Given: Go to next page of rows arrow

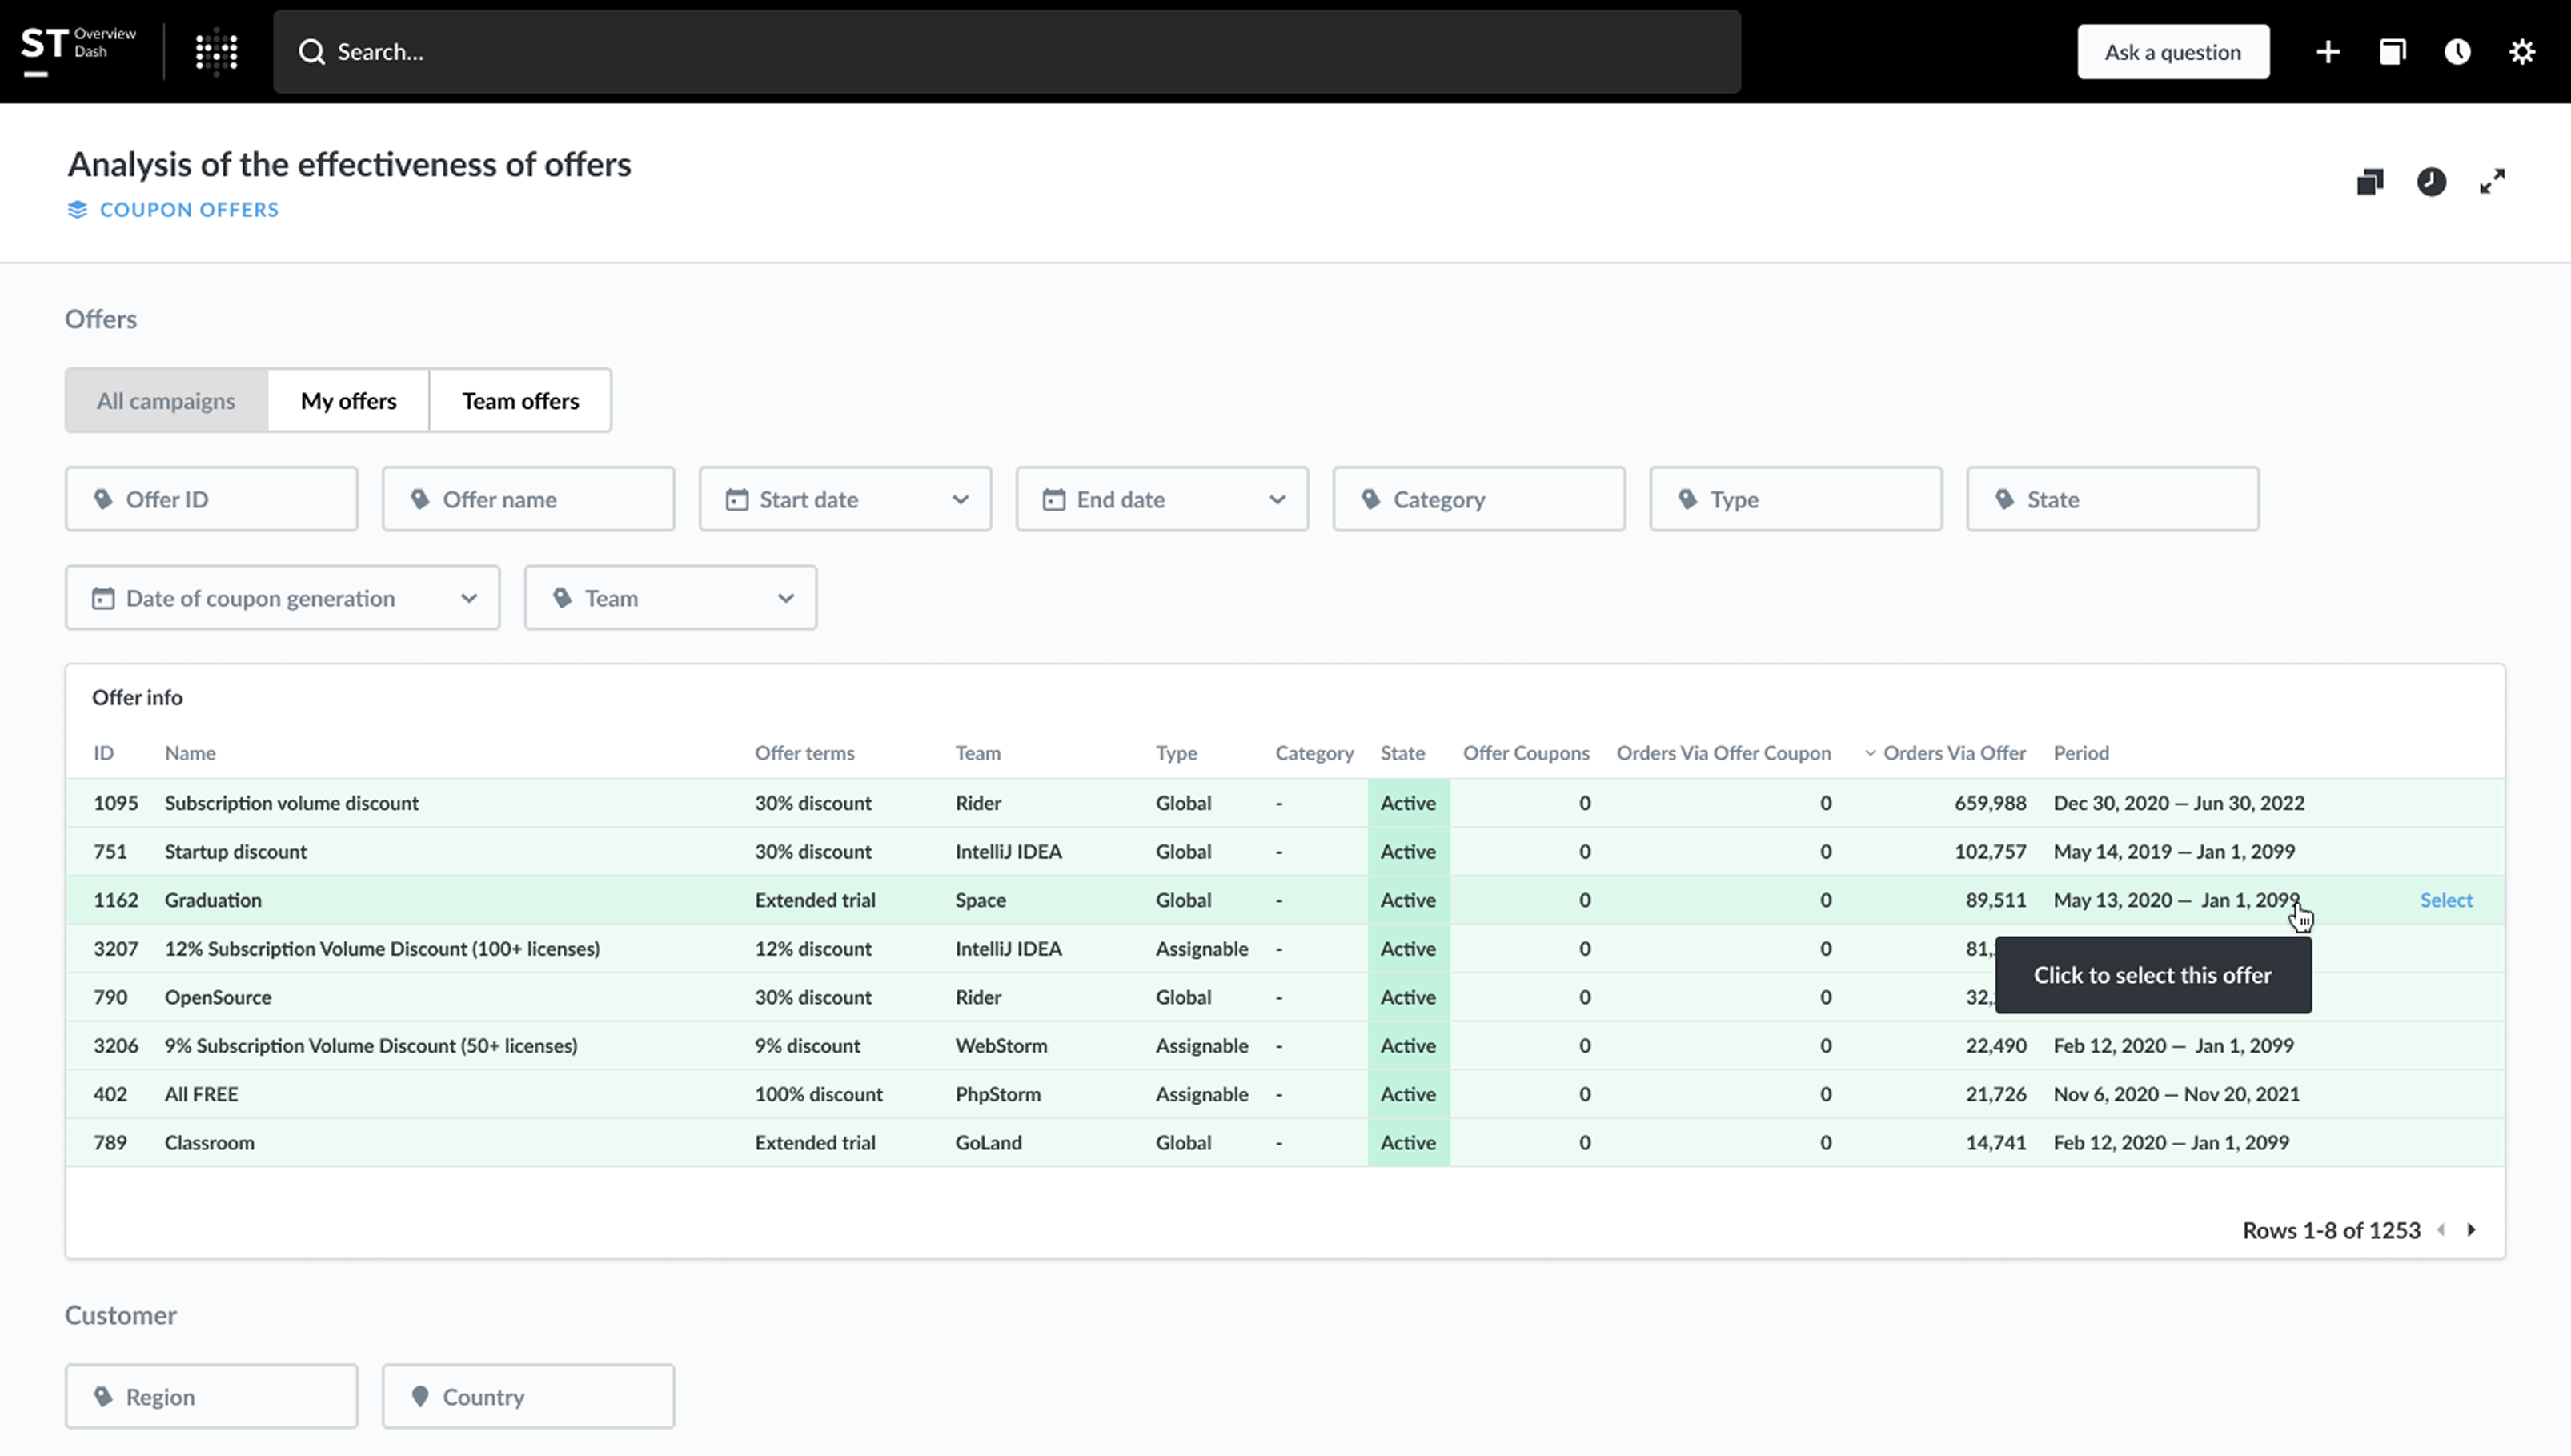Looking at the screenshot, I should [x=2471, y=1230].
